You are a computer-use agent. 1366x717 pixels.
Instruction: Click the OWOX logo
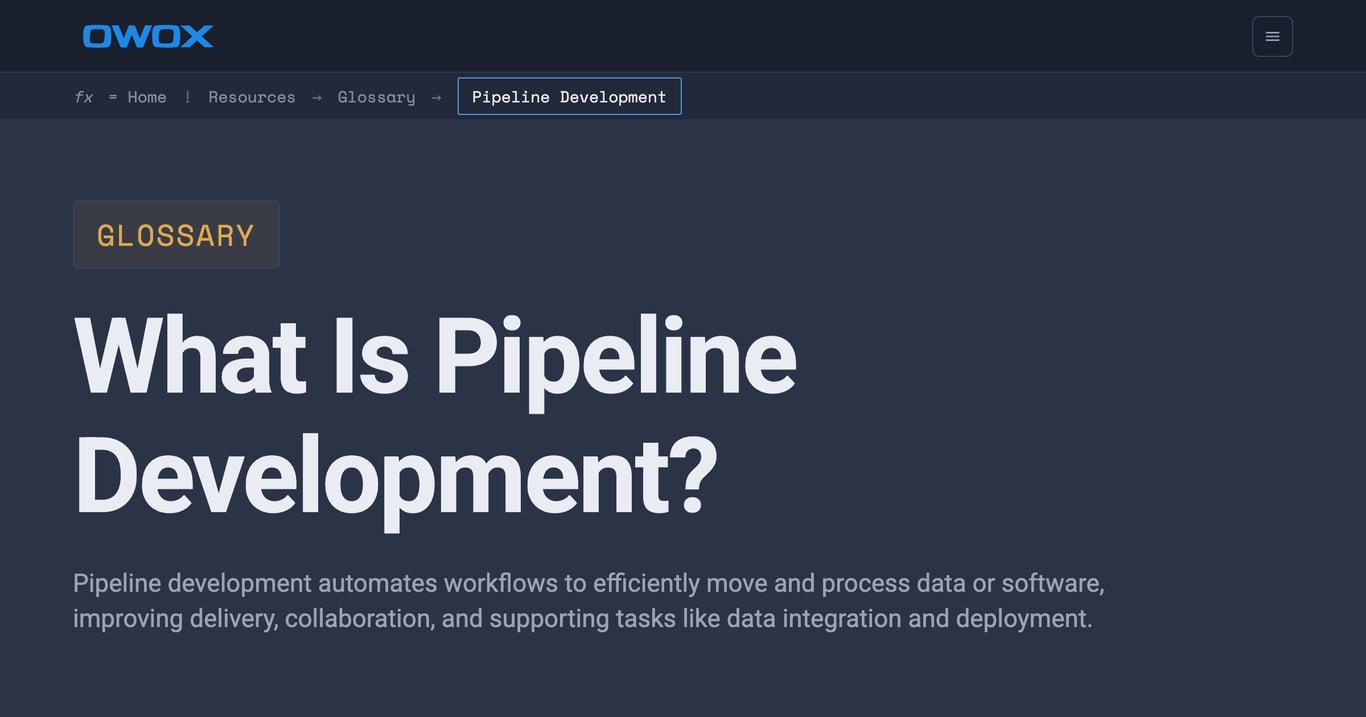click(x=148, y=36)
